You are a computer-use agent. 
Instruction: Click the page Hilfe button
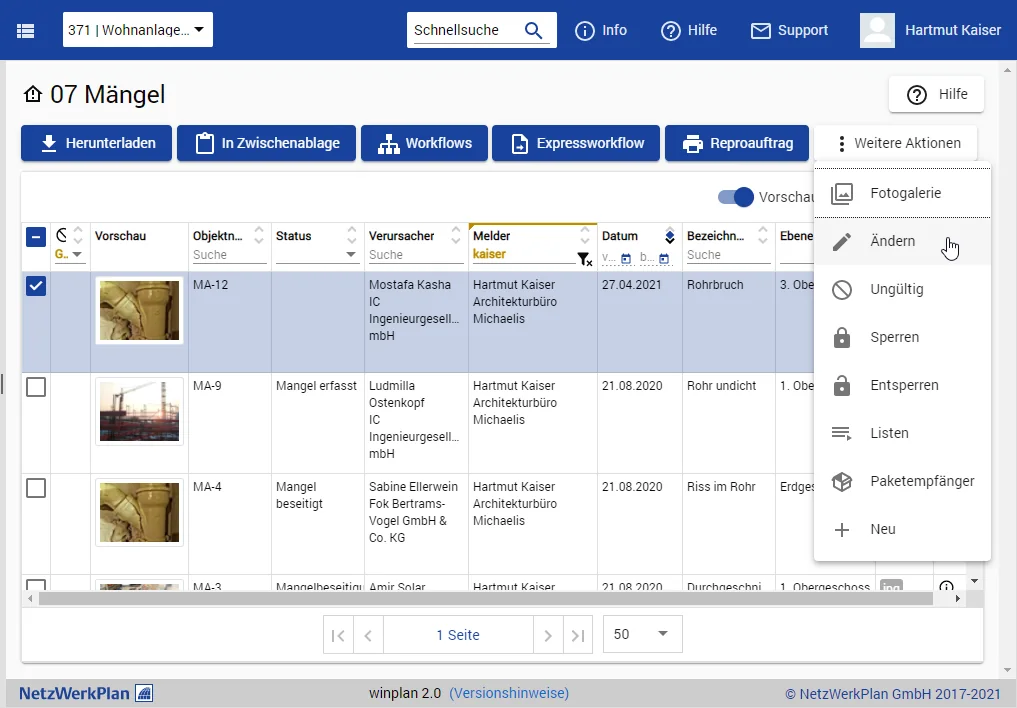click(x=937, y=95)
